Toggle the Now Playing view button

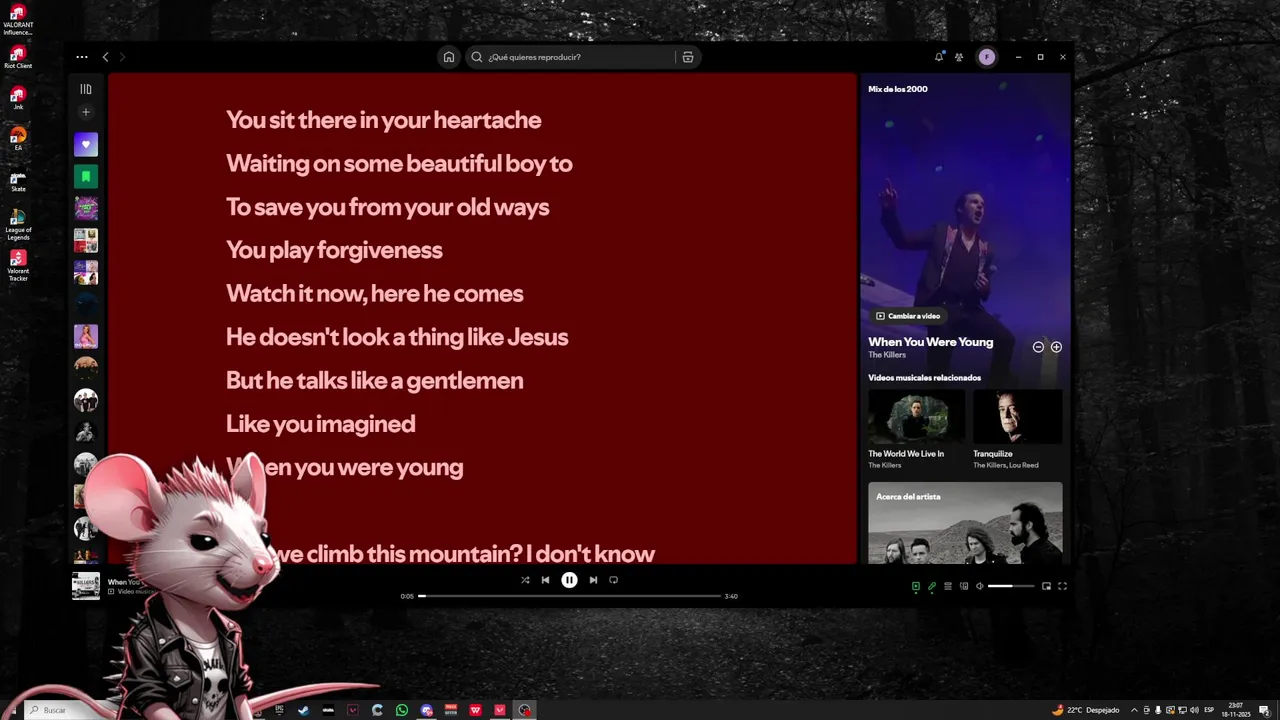(915, 586)
